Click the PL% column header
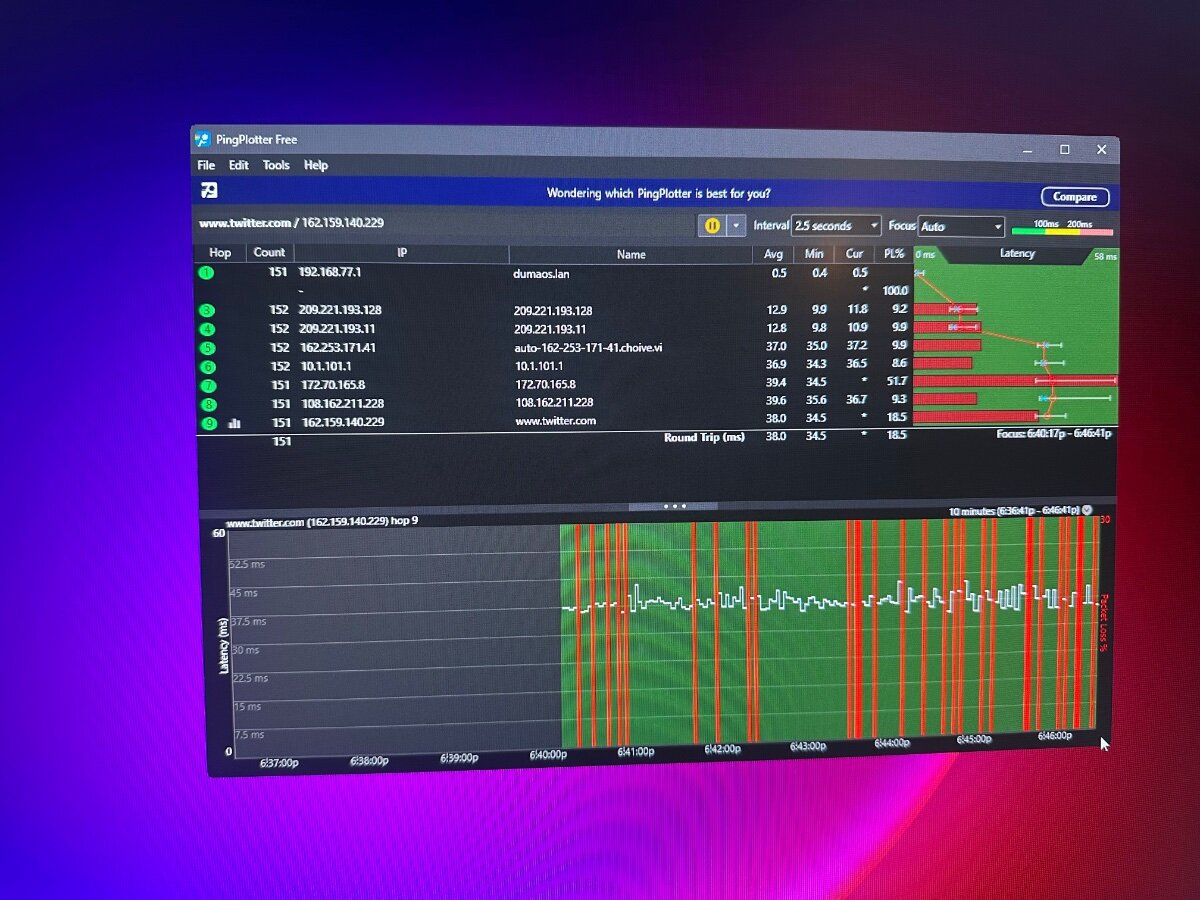Viewport: 1200px width, 900px height. coord(892,254)
